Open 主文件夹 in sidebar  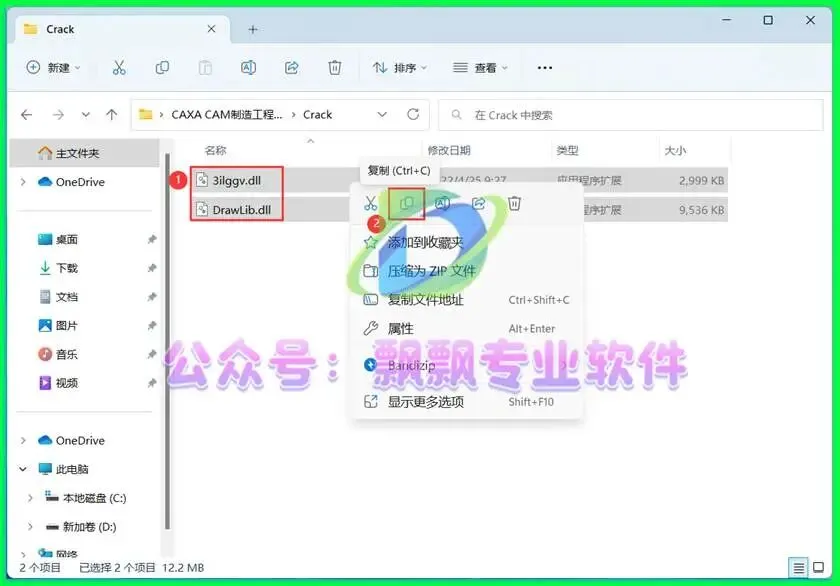(85, 153)
